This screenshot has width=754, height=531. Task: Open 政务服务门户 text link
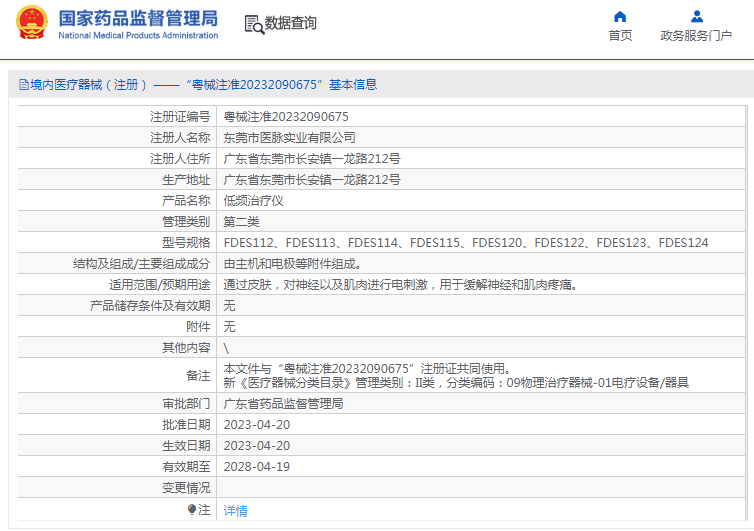tap(696, 36)
